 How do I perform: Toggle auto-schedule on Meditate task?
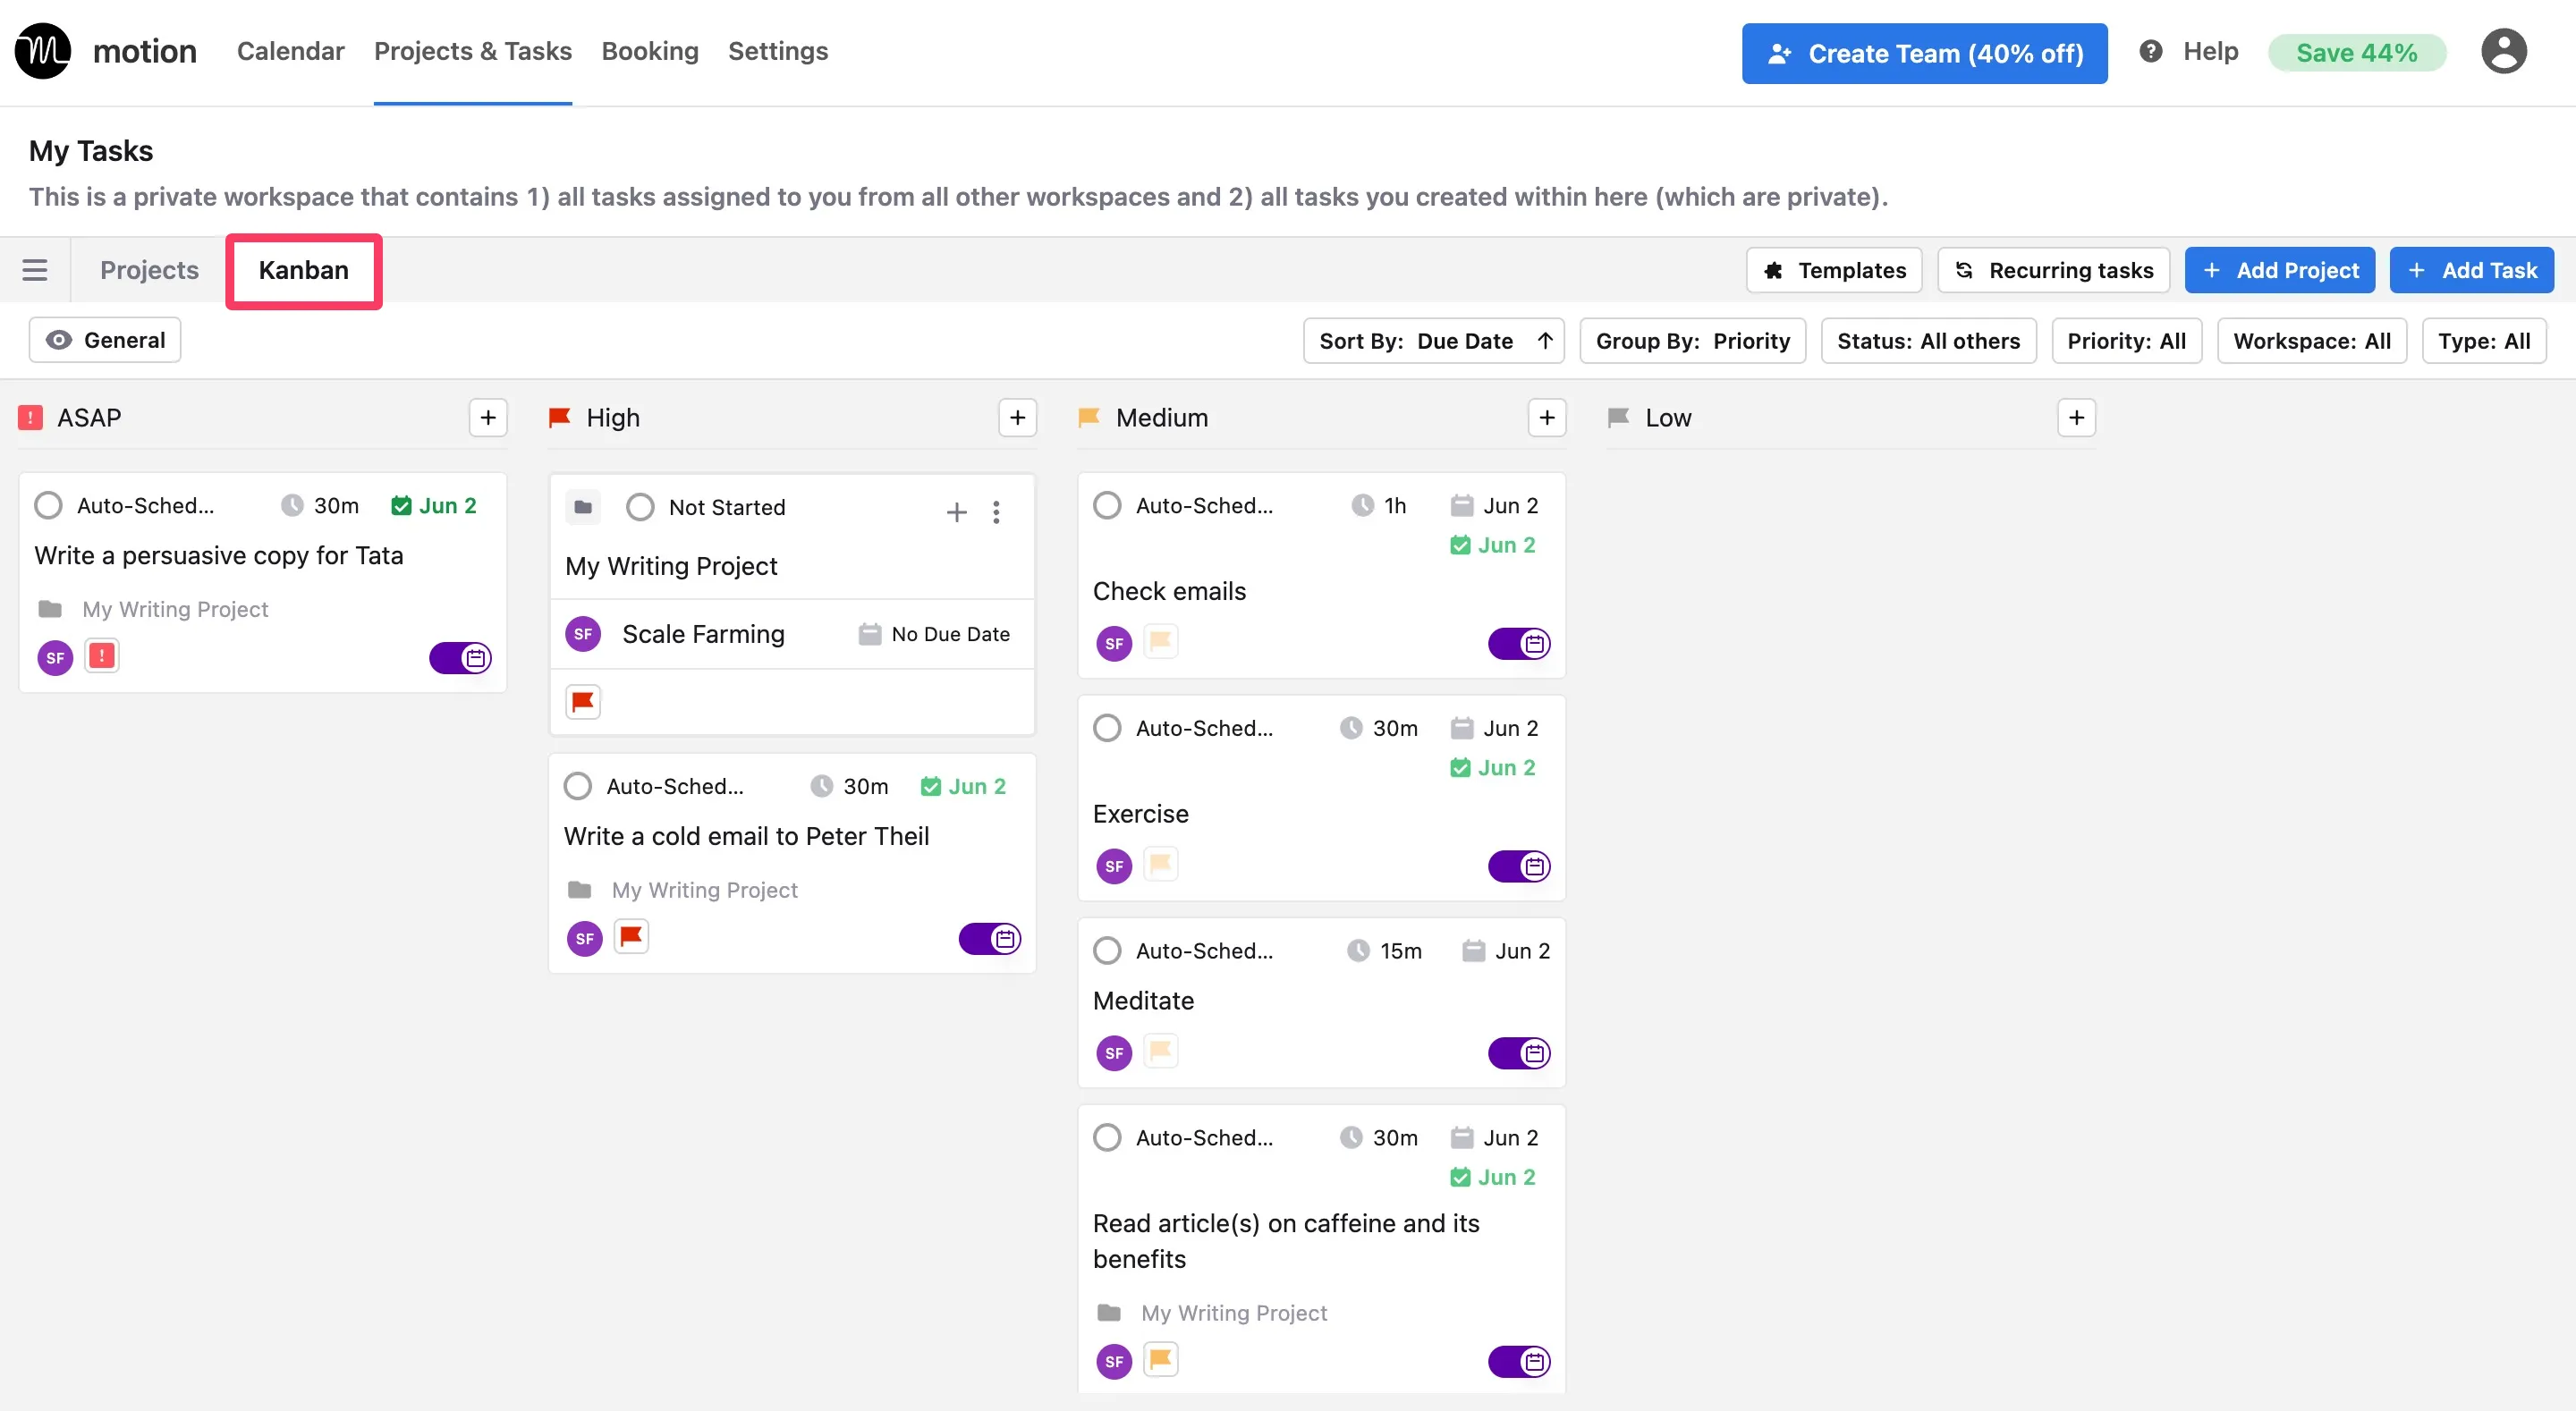point(1518,1053)
